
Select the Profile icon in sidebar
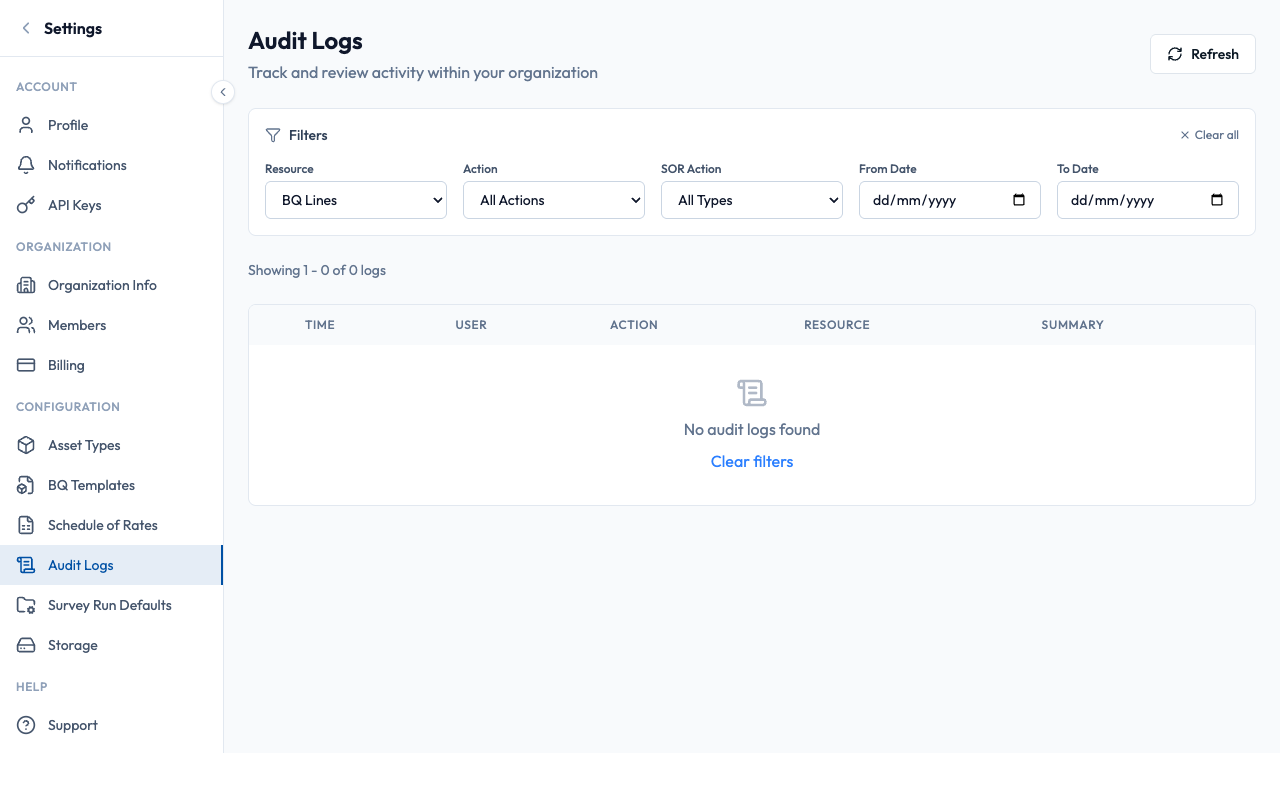26,124
